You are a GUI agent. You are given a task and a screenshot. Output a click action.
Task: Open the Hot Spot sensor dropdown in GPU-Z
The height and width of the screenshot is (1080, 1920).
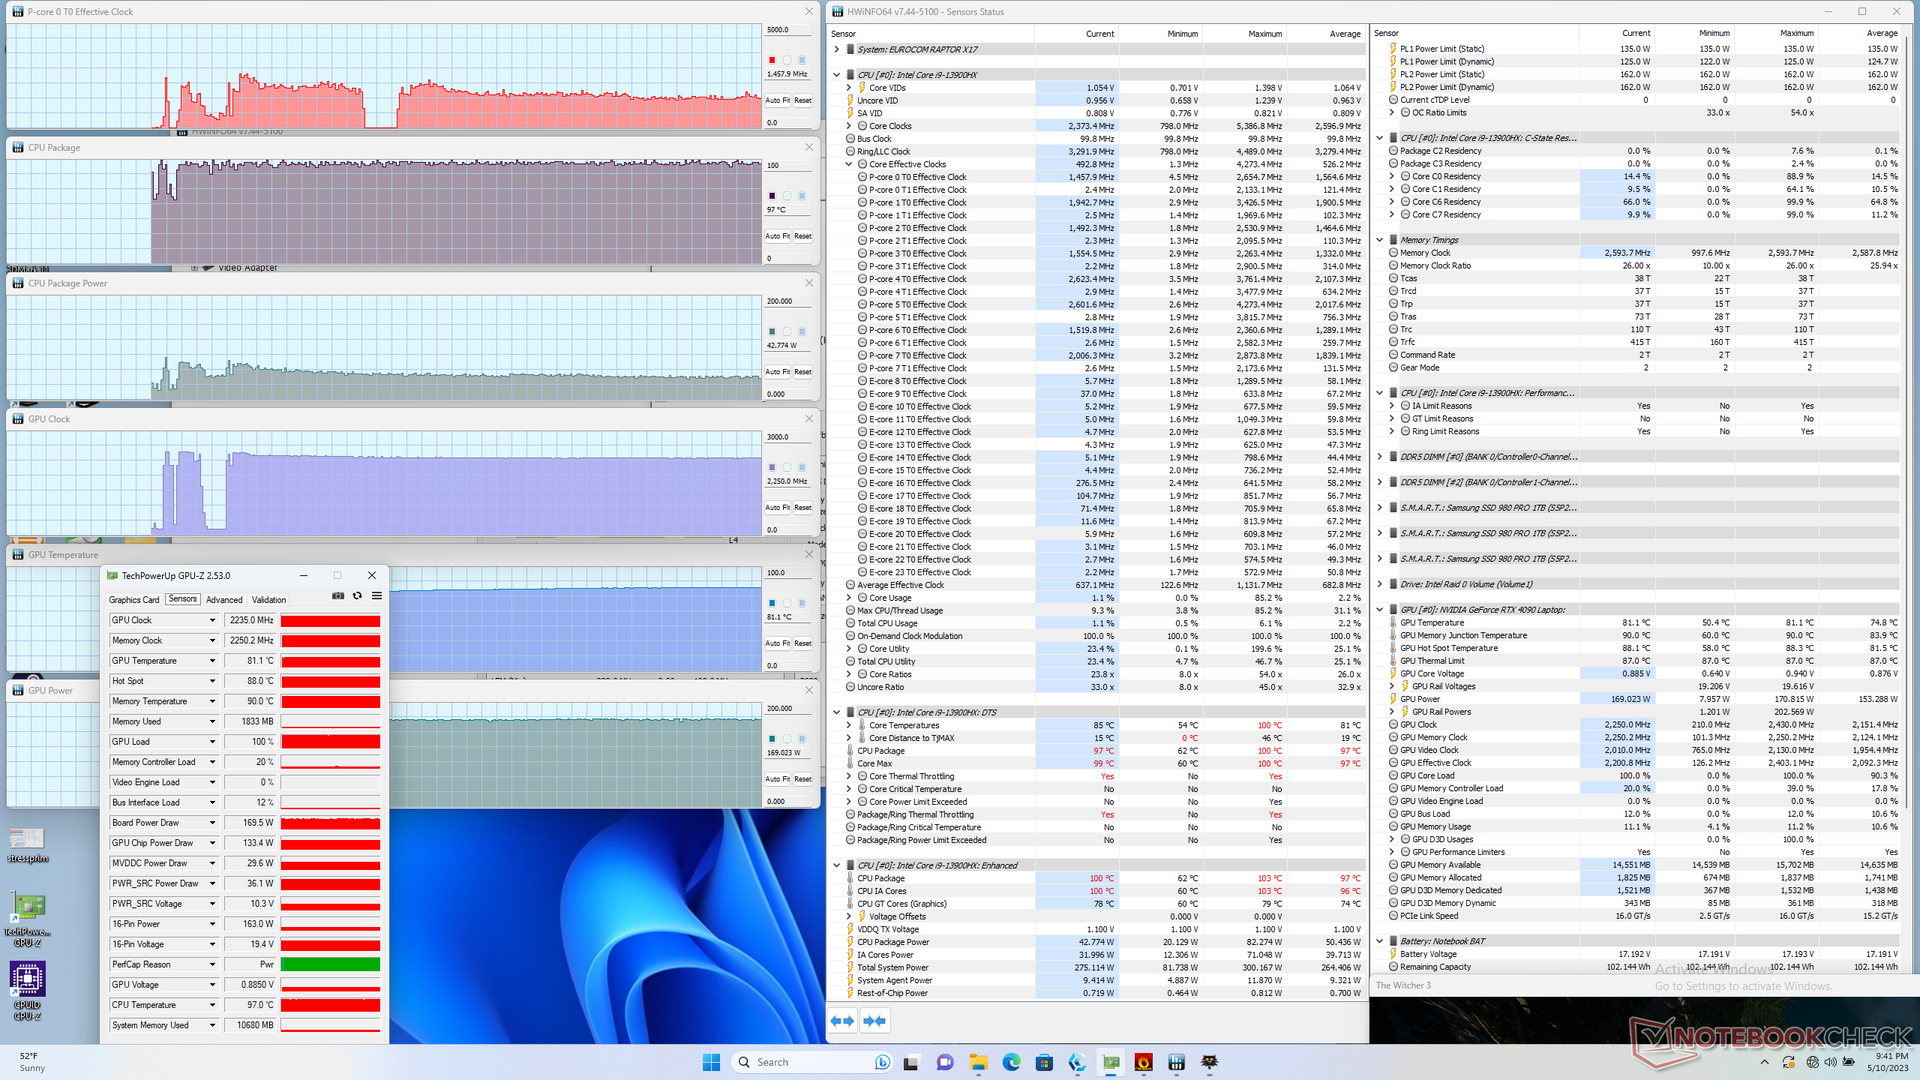click(212, 681)
